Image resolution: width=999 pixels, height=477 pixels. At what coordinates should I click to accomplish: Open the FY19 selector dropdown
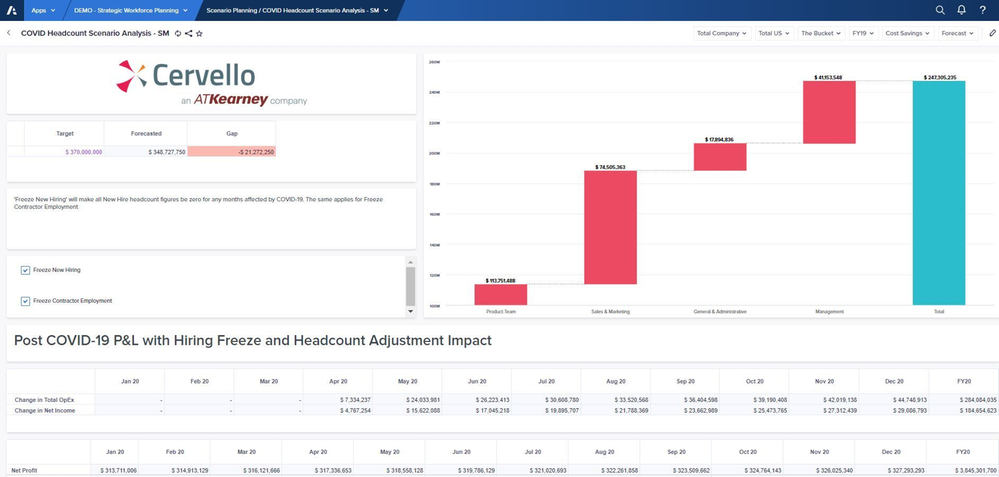[863, 33]
